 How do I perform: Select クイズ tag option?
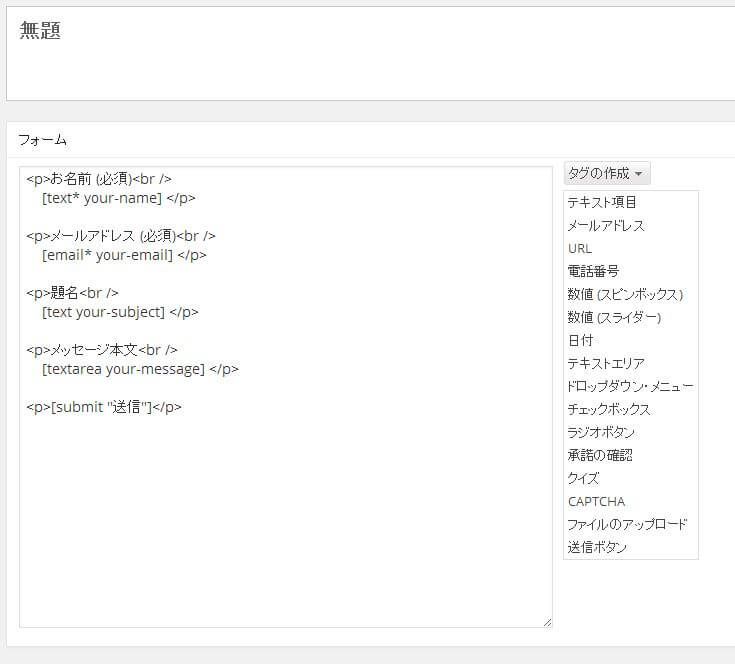(583, 478)
